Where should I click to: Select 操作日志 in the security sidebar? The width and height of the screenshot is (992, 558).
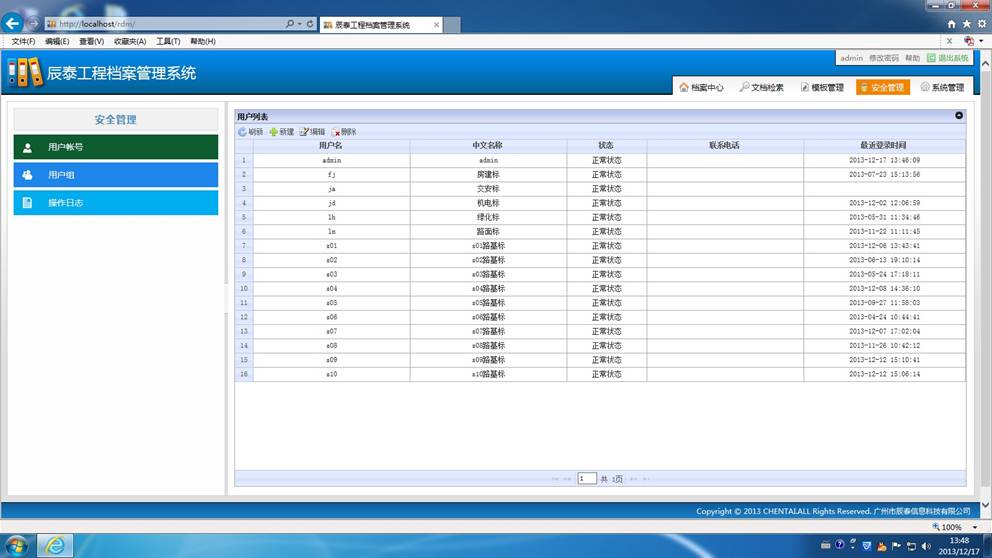(116, 203)
